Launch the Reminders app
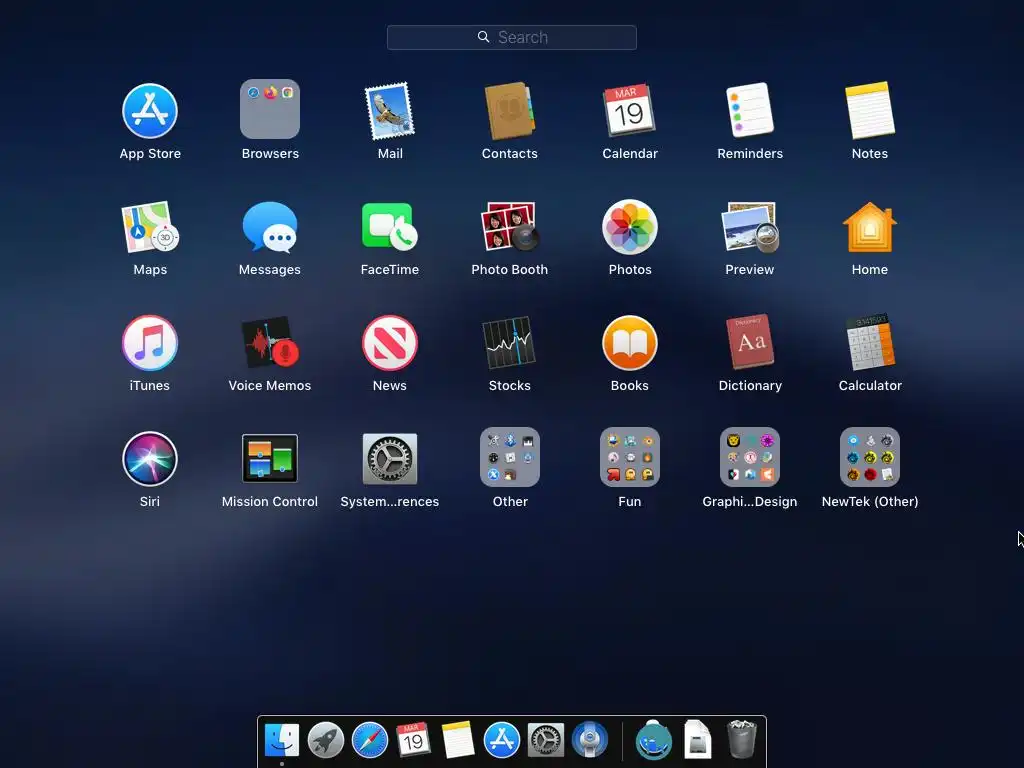Image resolution: width=1024 pixels, height=768 pixels. click(x=750, y=110)
